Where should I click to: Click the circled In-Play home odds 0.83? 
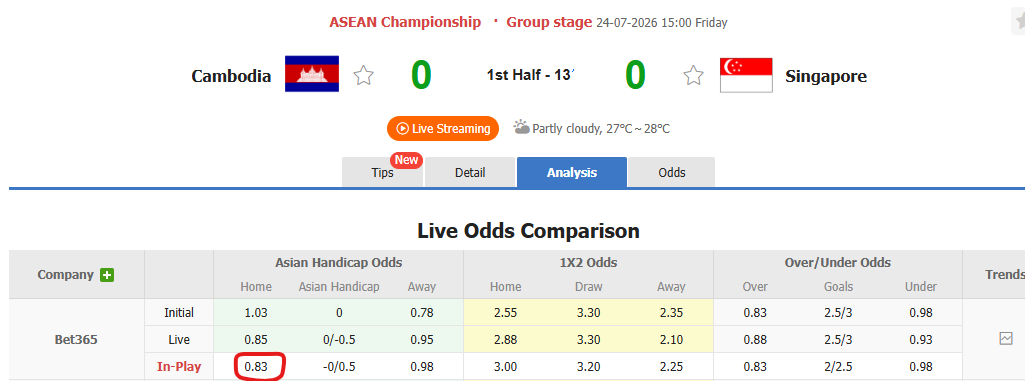click(x=255, y=367)
